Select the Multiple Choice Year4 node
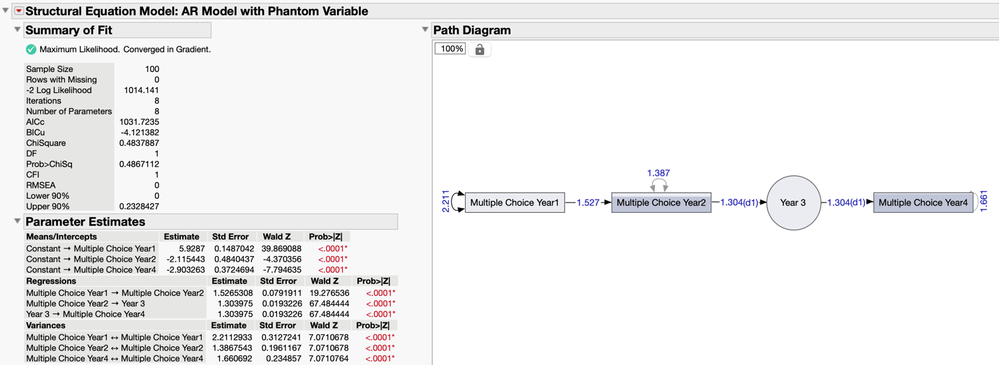Image resolution: width=999 pixels, height=365 pixels. [923, 203]
